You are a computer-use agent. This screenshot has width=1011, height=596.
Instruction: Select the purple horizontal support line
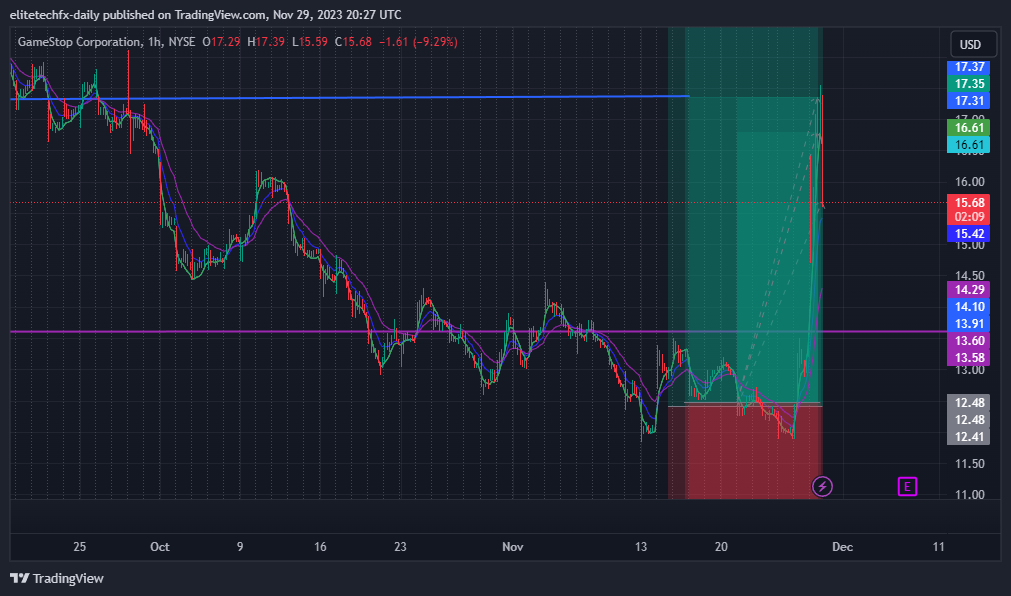click(477, 332)
